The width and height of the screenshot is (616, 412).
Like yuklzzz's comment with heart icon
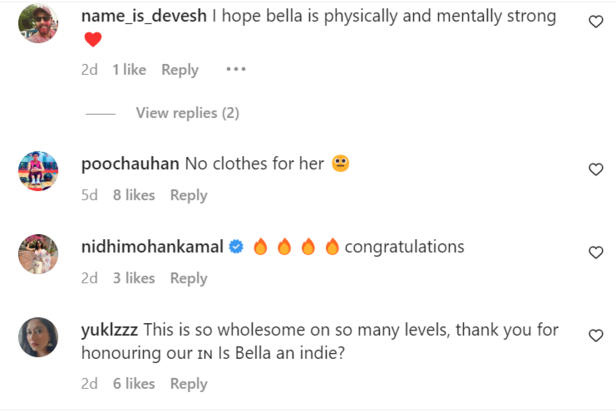(596, 336)
